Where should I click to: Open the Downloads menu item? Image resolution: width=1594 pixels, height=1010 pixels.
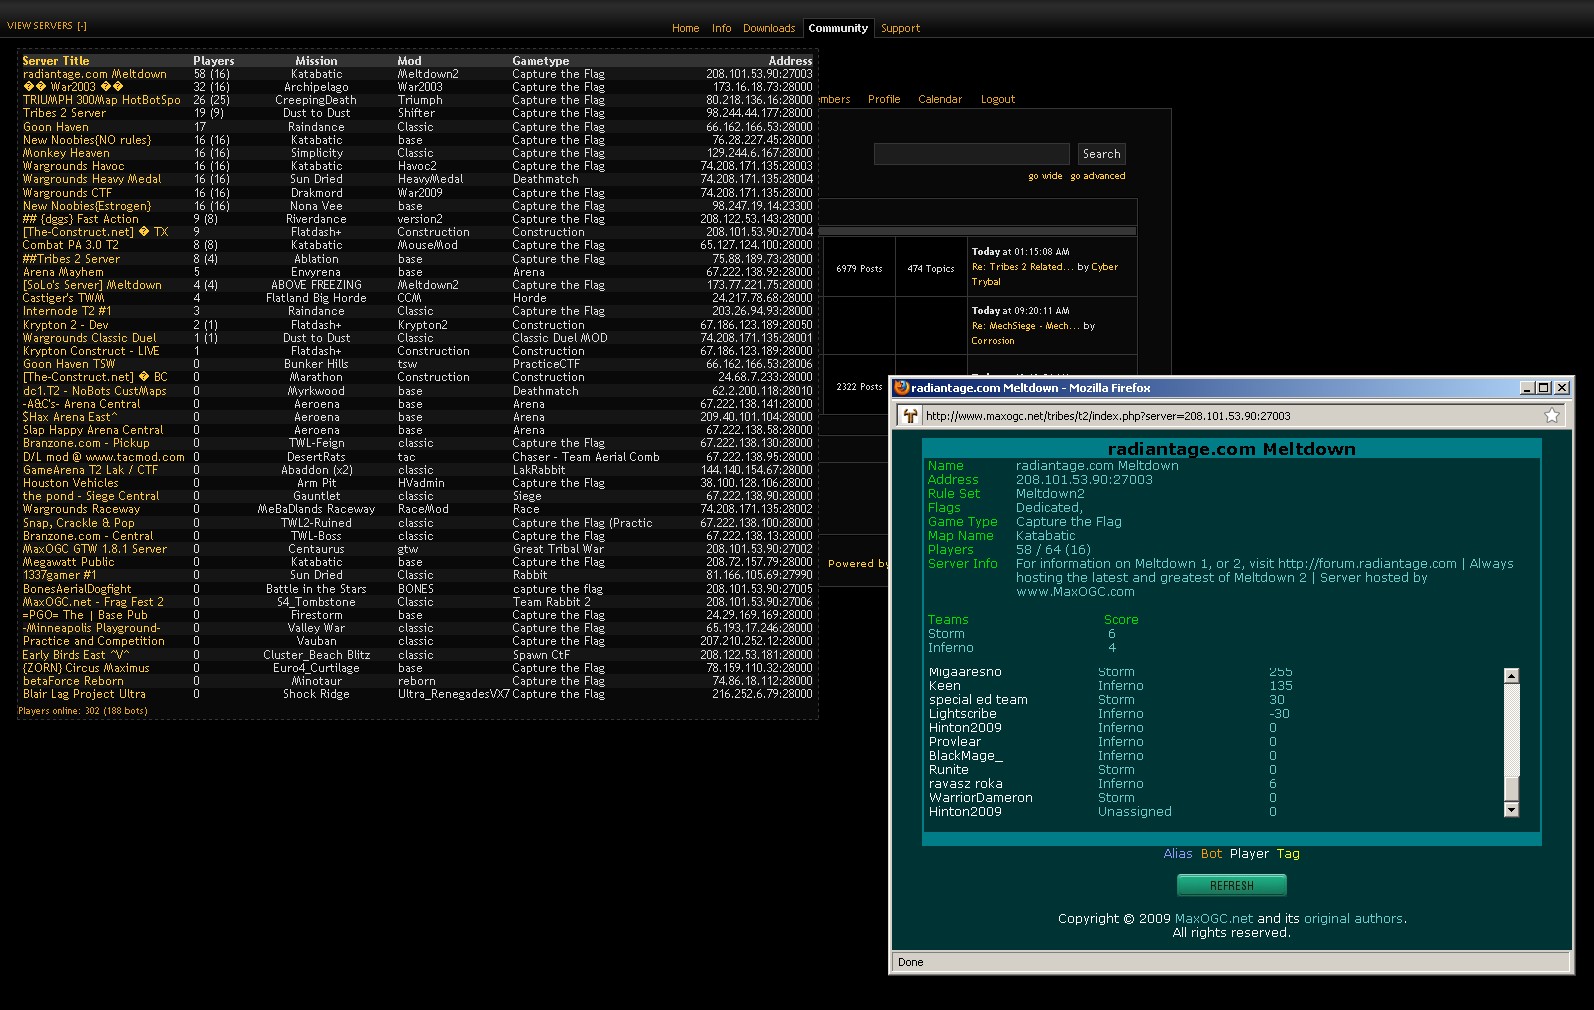pyautogui.click(x=769, y=28)
